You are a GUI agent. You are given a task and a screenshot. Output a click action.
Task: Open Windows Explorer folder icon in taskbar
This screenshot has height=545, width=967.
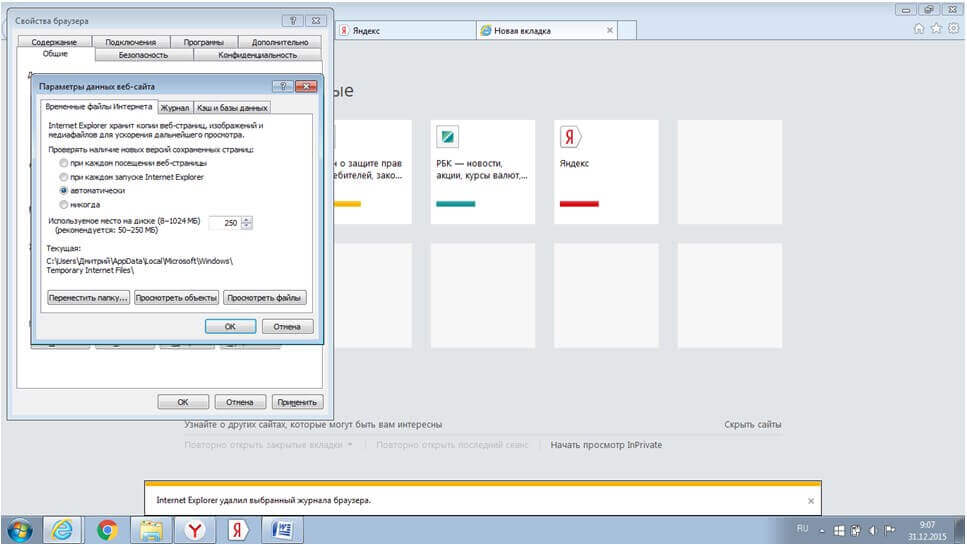(x=151, y=529)
